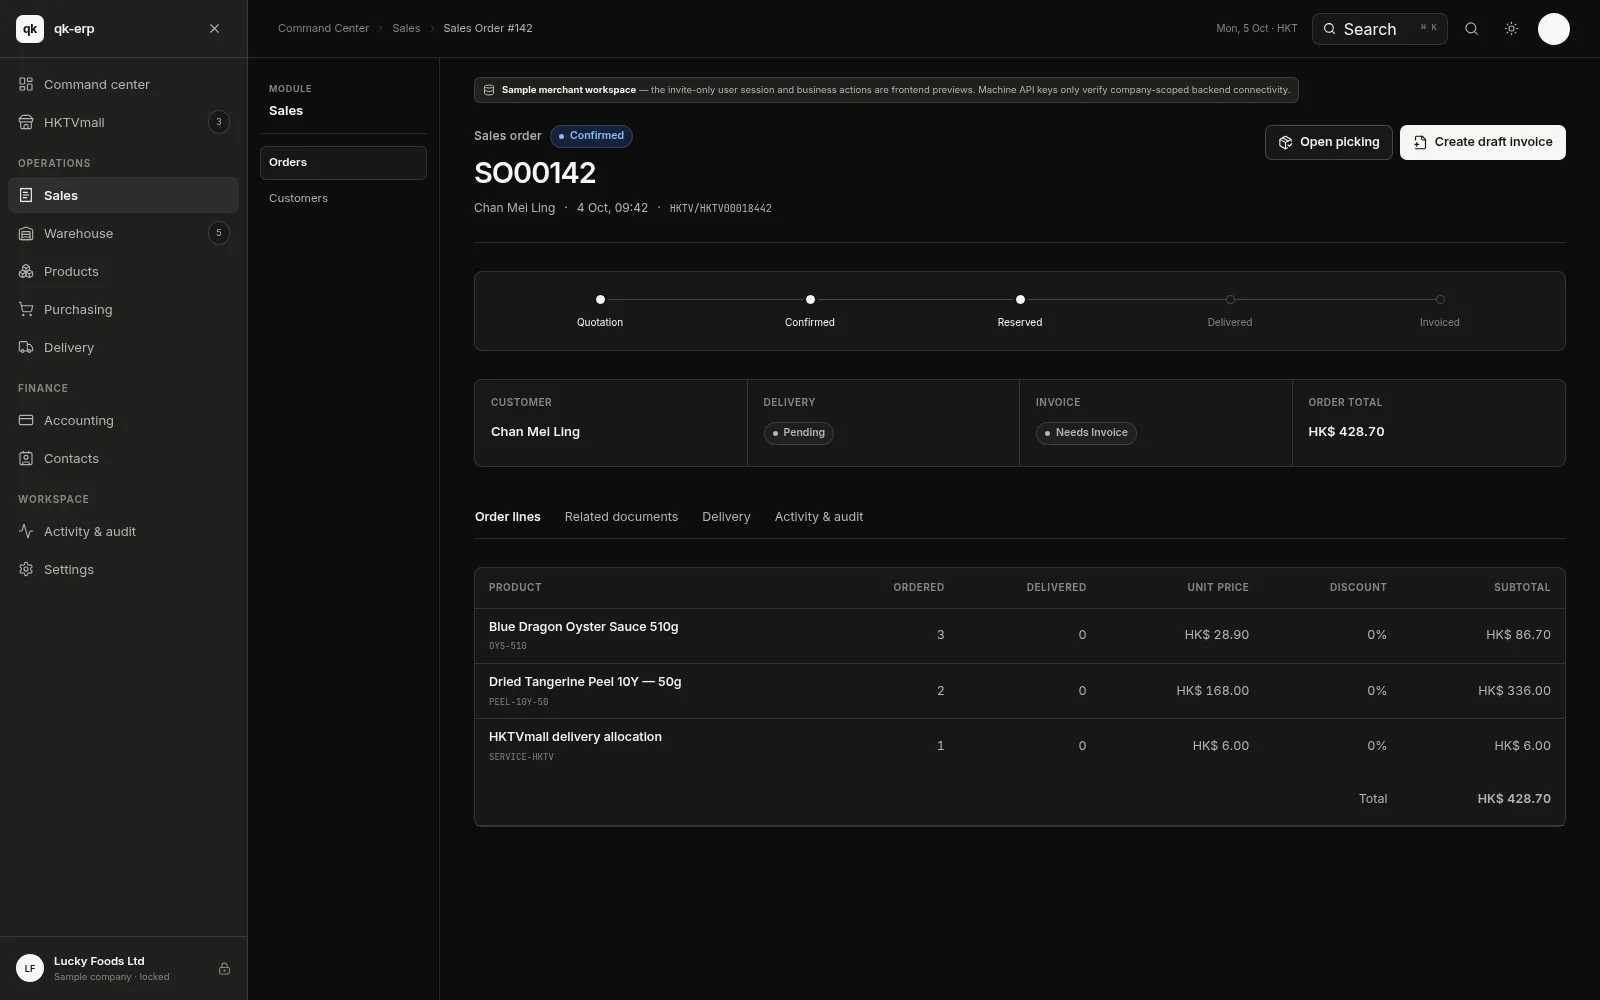1600x1000 pixels.
Task: Open Warehouse in the sidebar
Action: [123, 233]
